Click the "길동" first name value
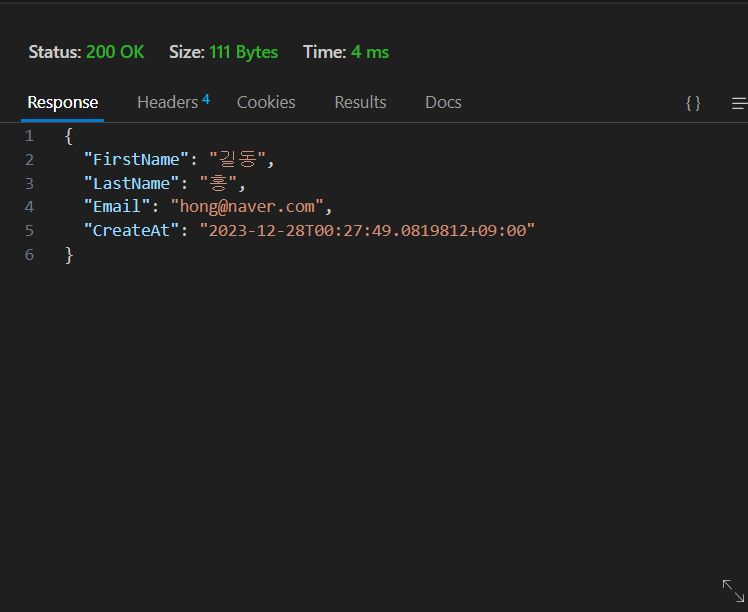748x612 pixels. pyautogui.click(x=237, y=159)
